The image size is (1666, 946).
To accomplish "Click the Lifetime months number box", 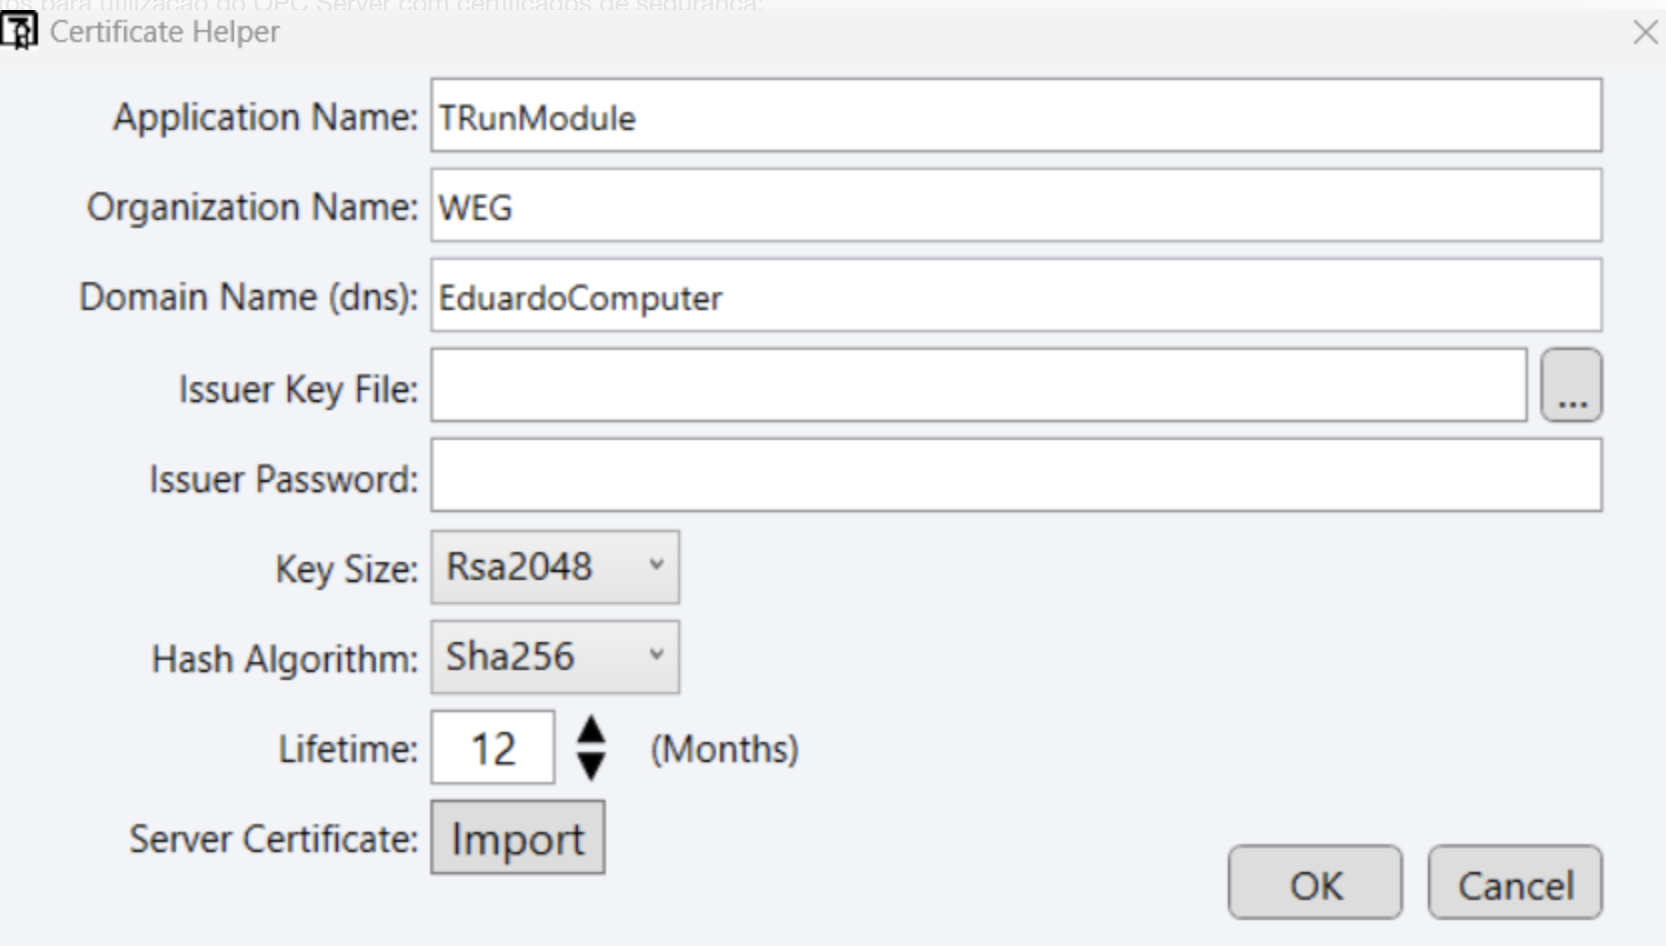I will [493, 747].
